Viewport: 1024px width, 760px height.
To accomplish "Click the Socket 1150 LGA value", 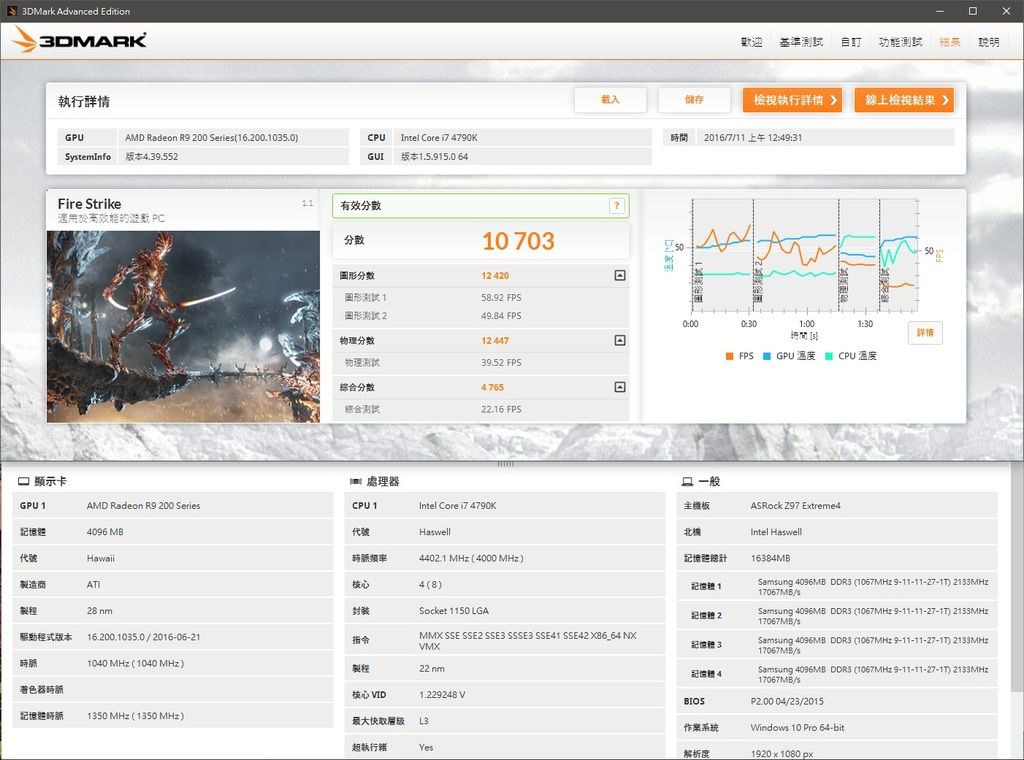I will click(x=454, y=611).
